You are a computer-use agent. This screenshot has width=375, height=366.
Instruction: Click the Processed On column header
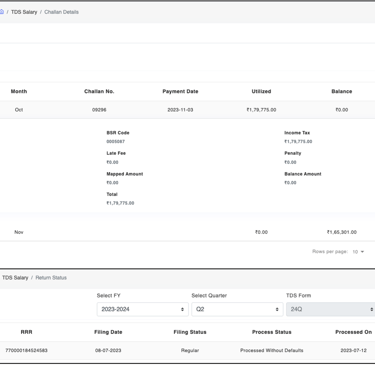pos(353,332)
